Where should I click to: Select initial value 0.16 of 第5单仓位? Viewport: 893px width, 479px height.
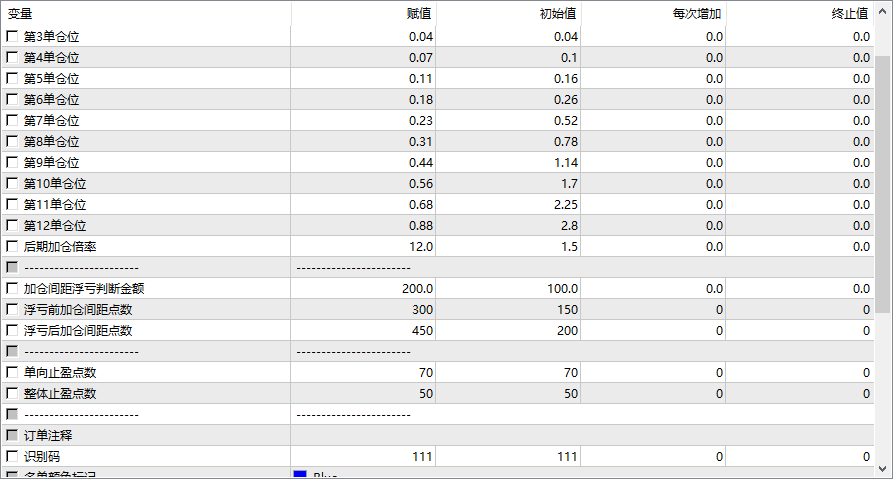[566, 79]
